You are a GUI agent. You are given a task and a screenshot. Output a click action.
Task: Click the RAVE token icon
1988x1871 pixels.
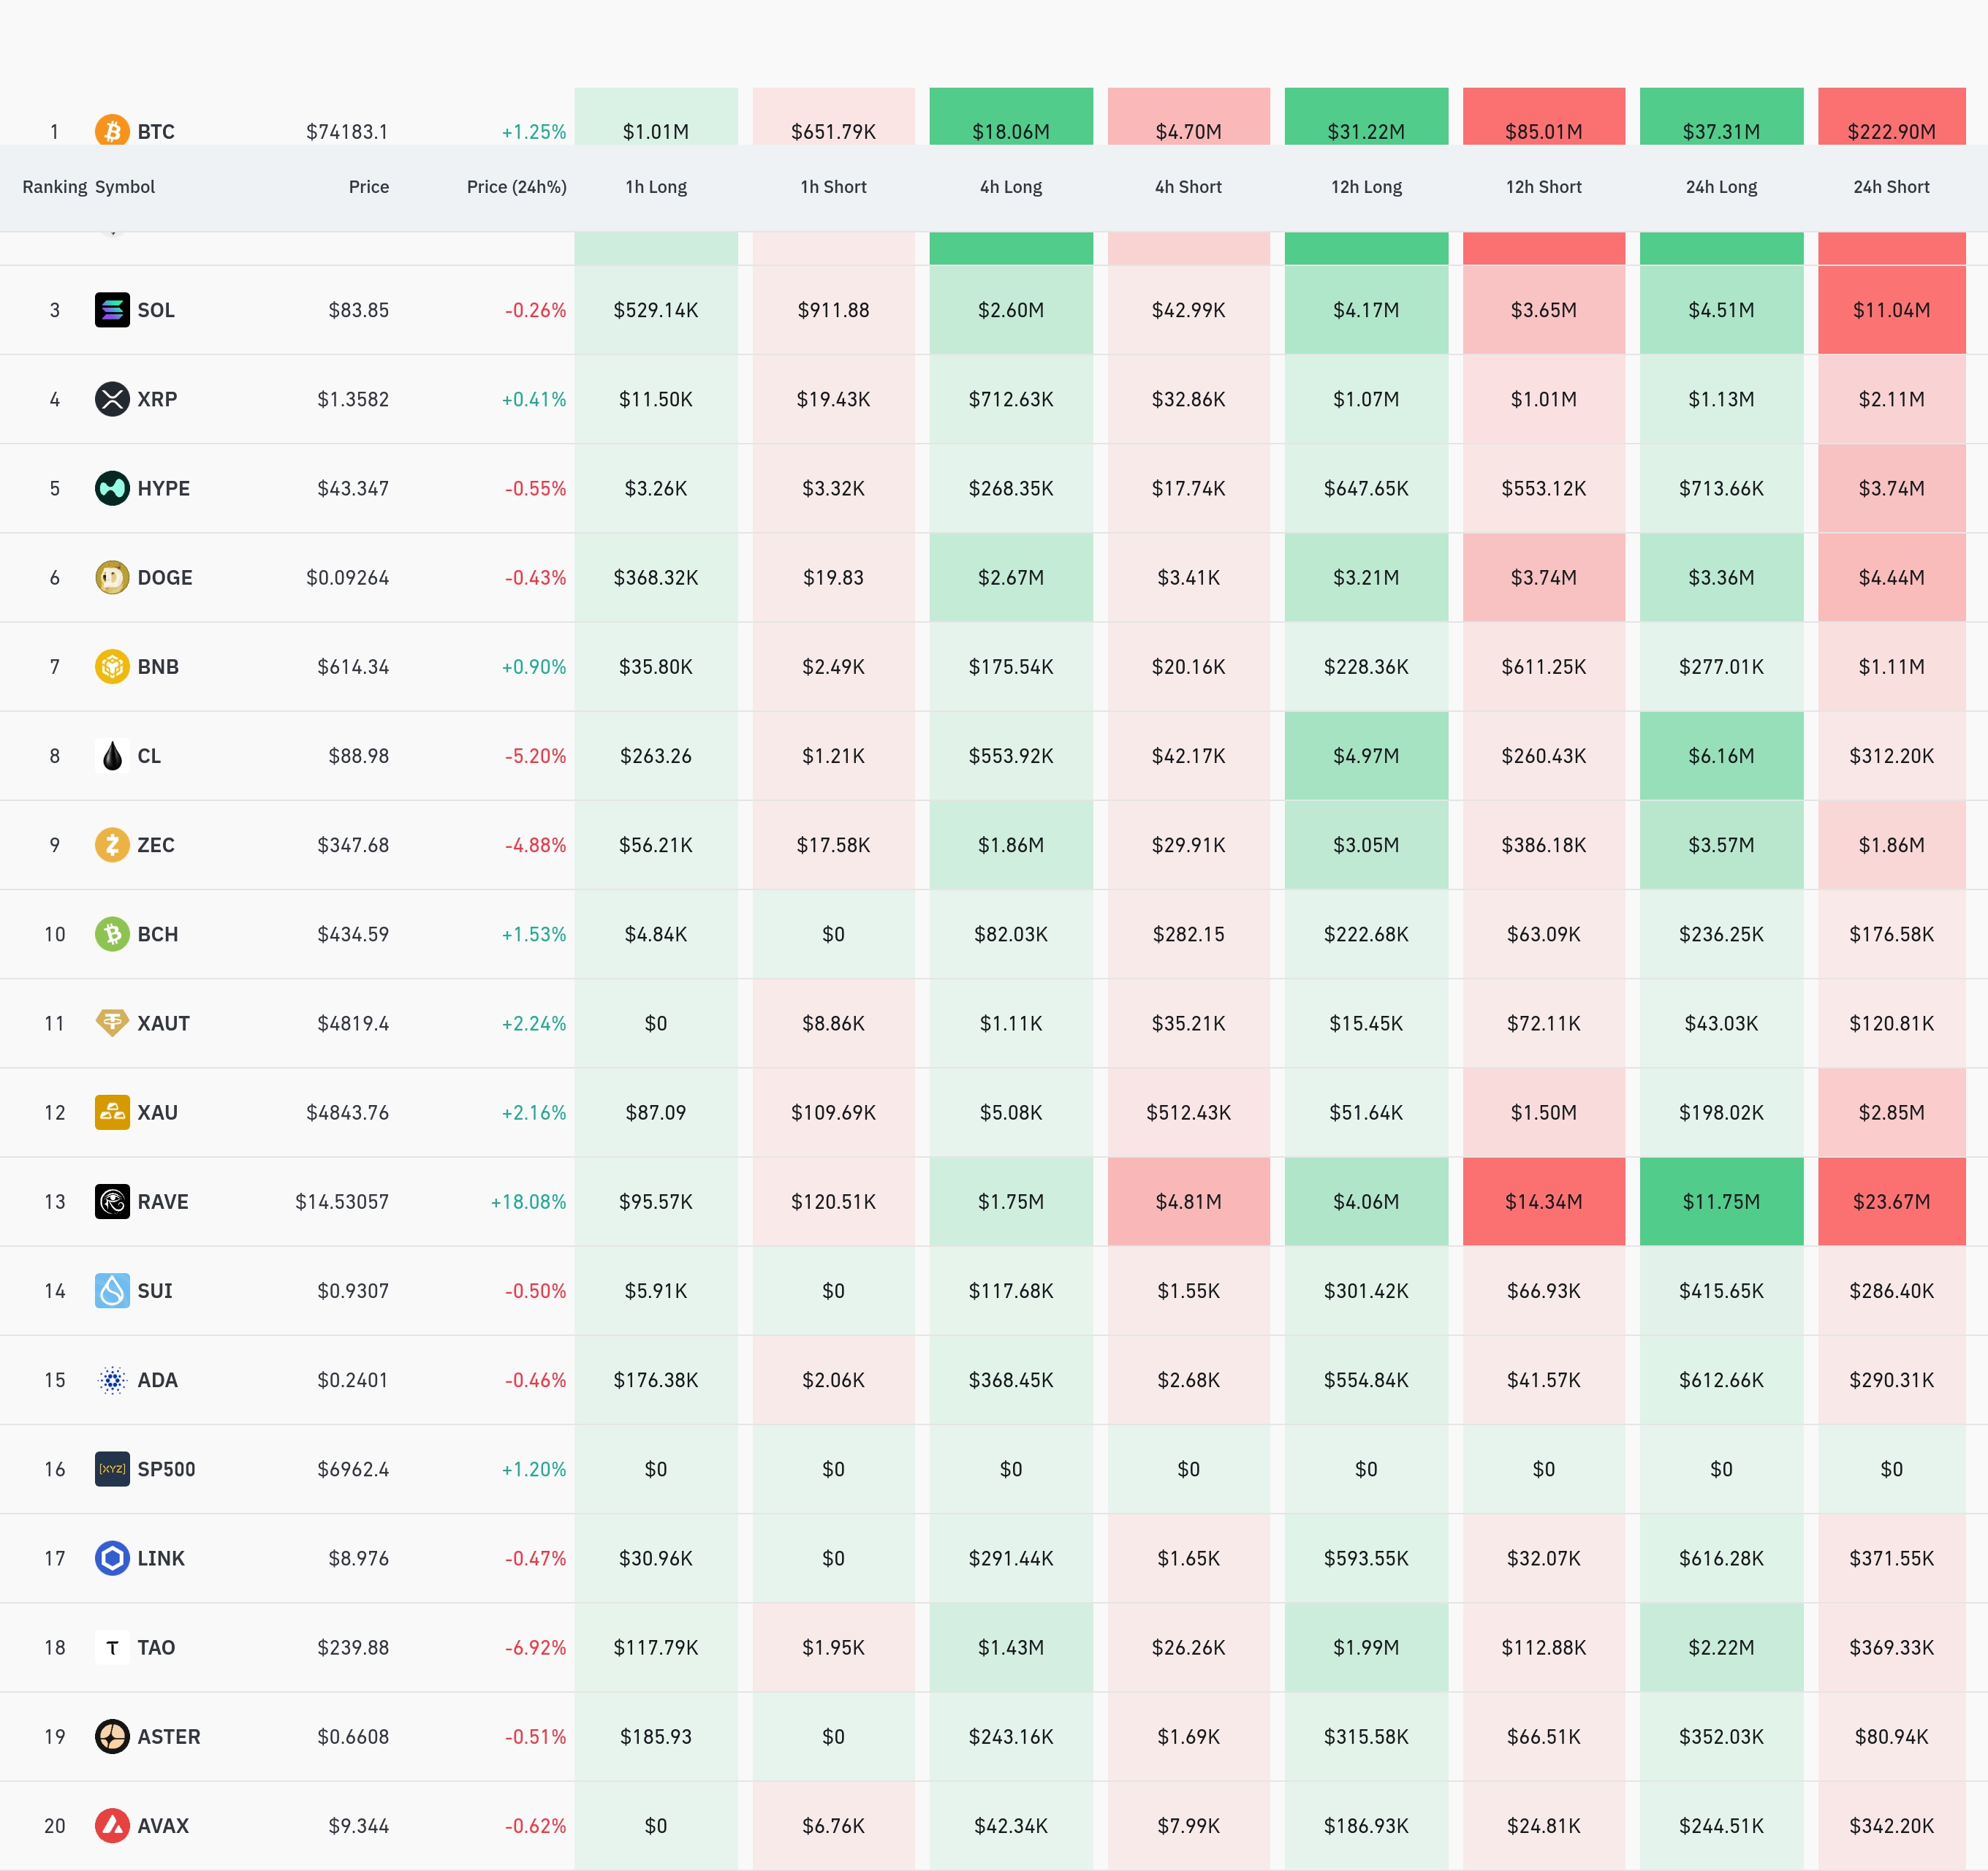tap(112, 1201)
